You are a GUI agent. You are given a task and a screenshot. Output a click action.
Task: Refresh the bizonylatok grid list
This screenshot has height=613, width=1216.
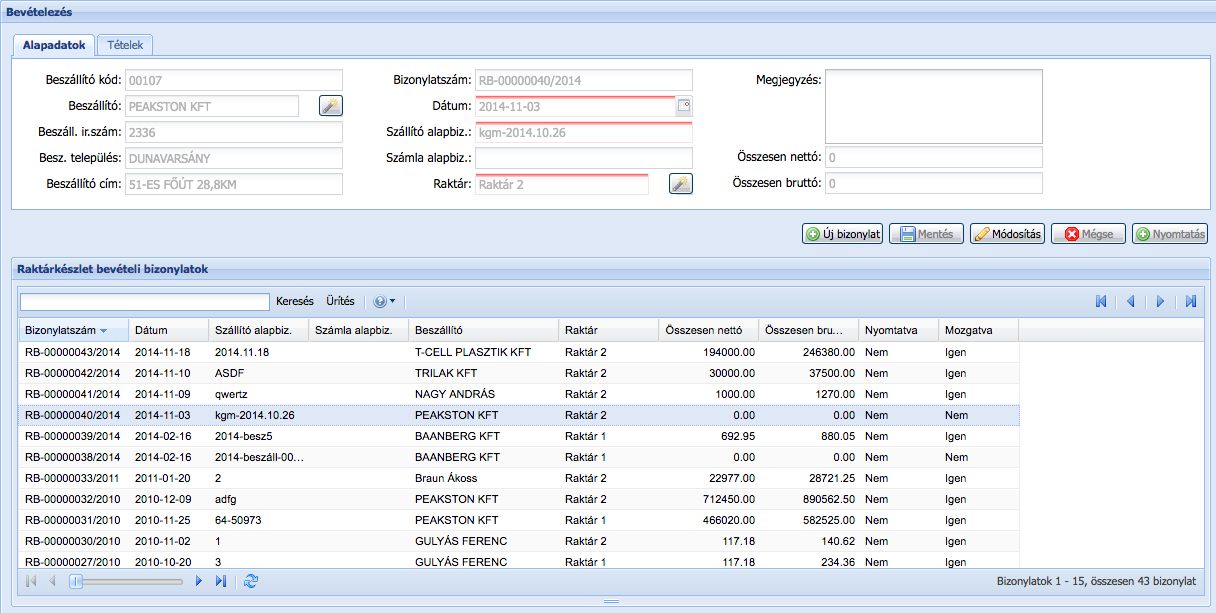(x=250, y=581)
